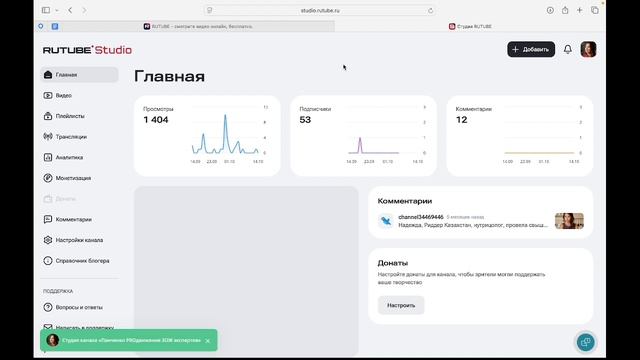Click the Донаты section heading

393,263
